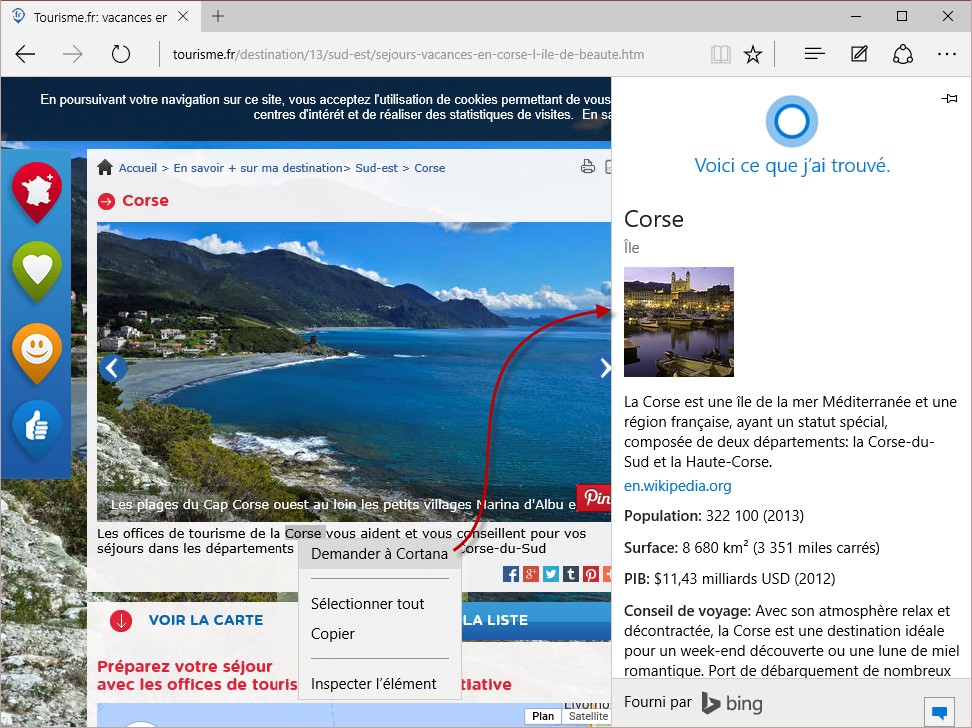This screenshot has height=728, width=972.
Task: Select 'Copier' in the context menu
Action: [333, 634]
